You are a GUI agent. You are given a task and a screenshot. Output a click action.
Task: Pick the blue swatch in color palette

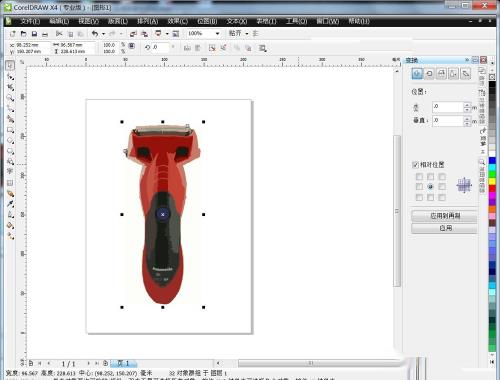pyautogui.click(x=492, y=161)
